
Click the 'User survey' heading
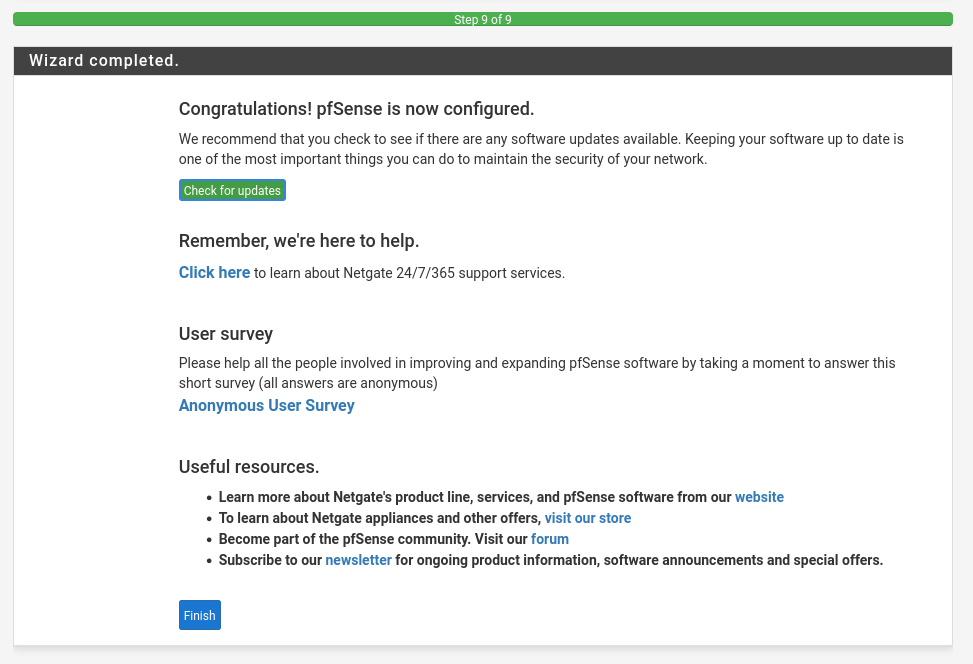225,334
